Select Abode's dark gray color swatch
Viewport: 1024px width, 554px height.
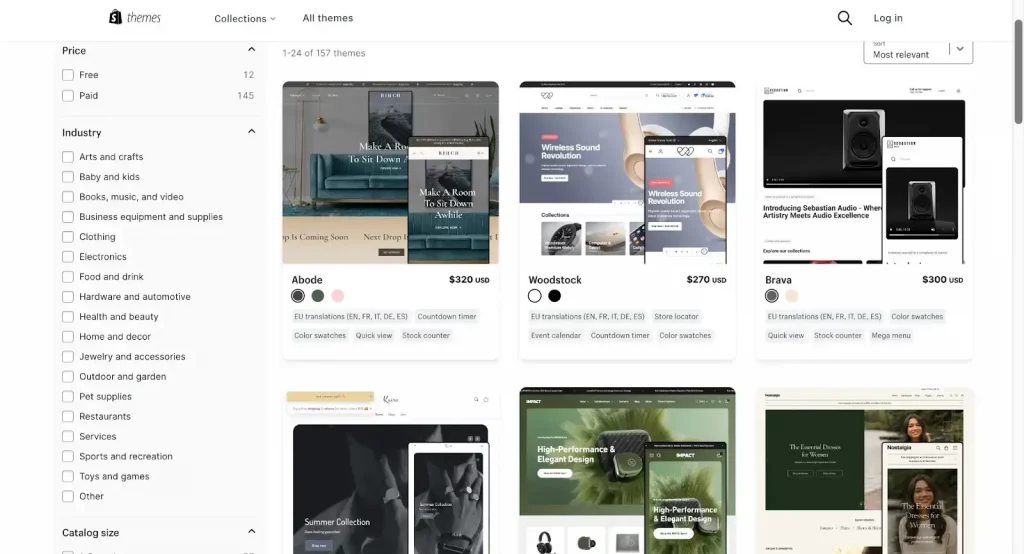[298, 296]
